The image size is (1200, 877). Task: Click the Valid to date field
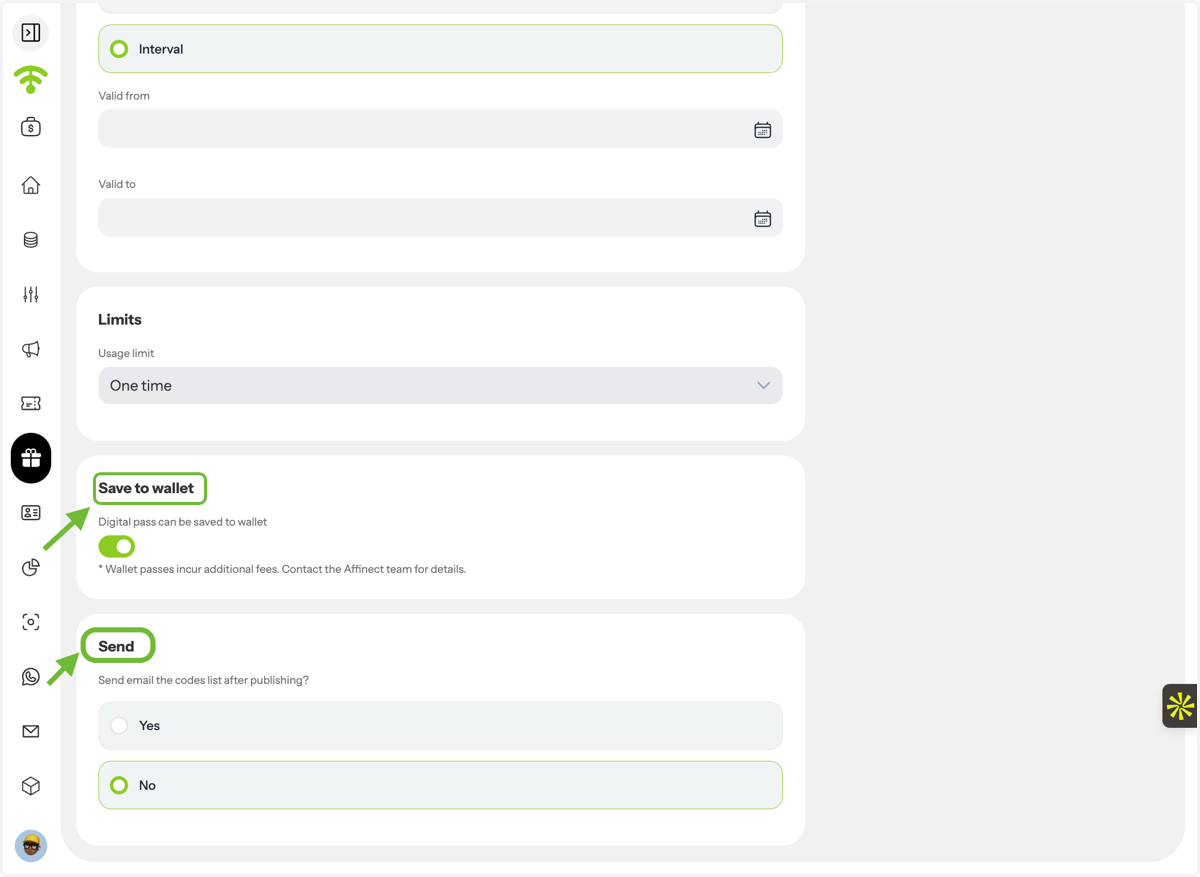[x=440, y=218]
